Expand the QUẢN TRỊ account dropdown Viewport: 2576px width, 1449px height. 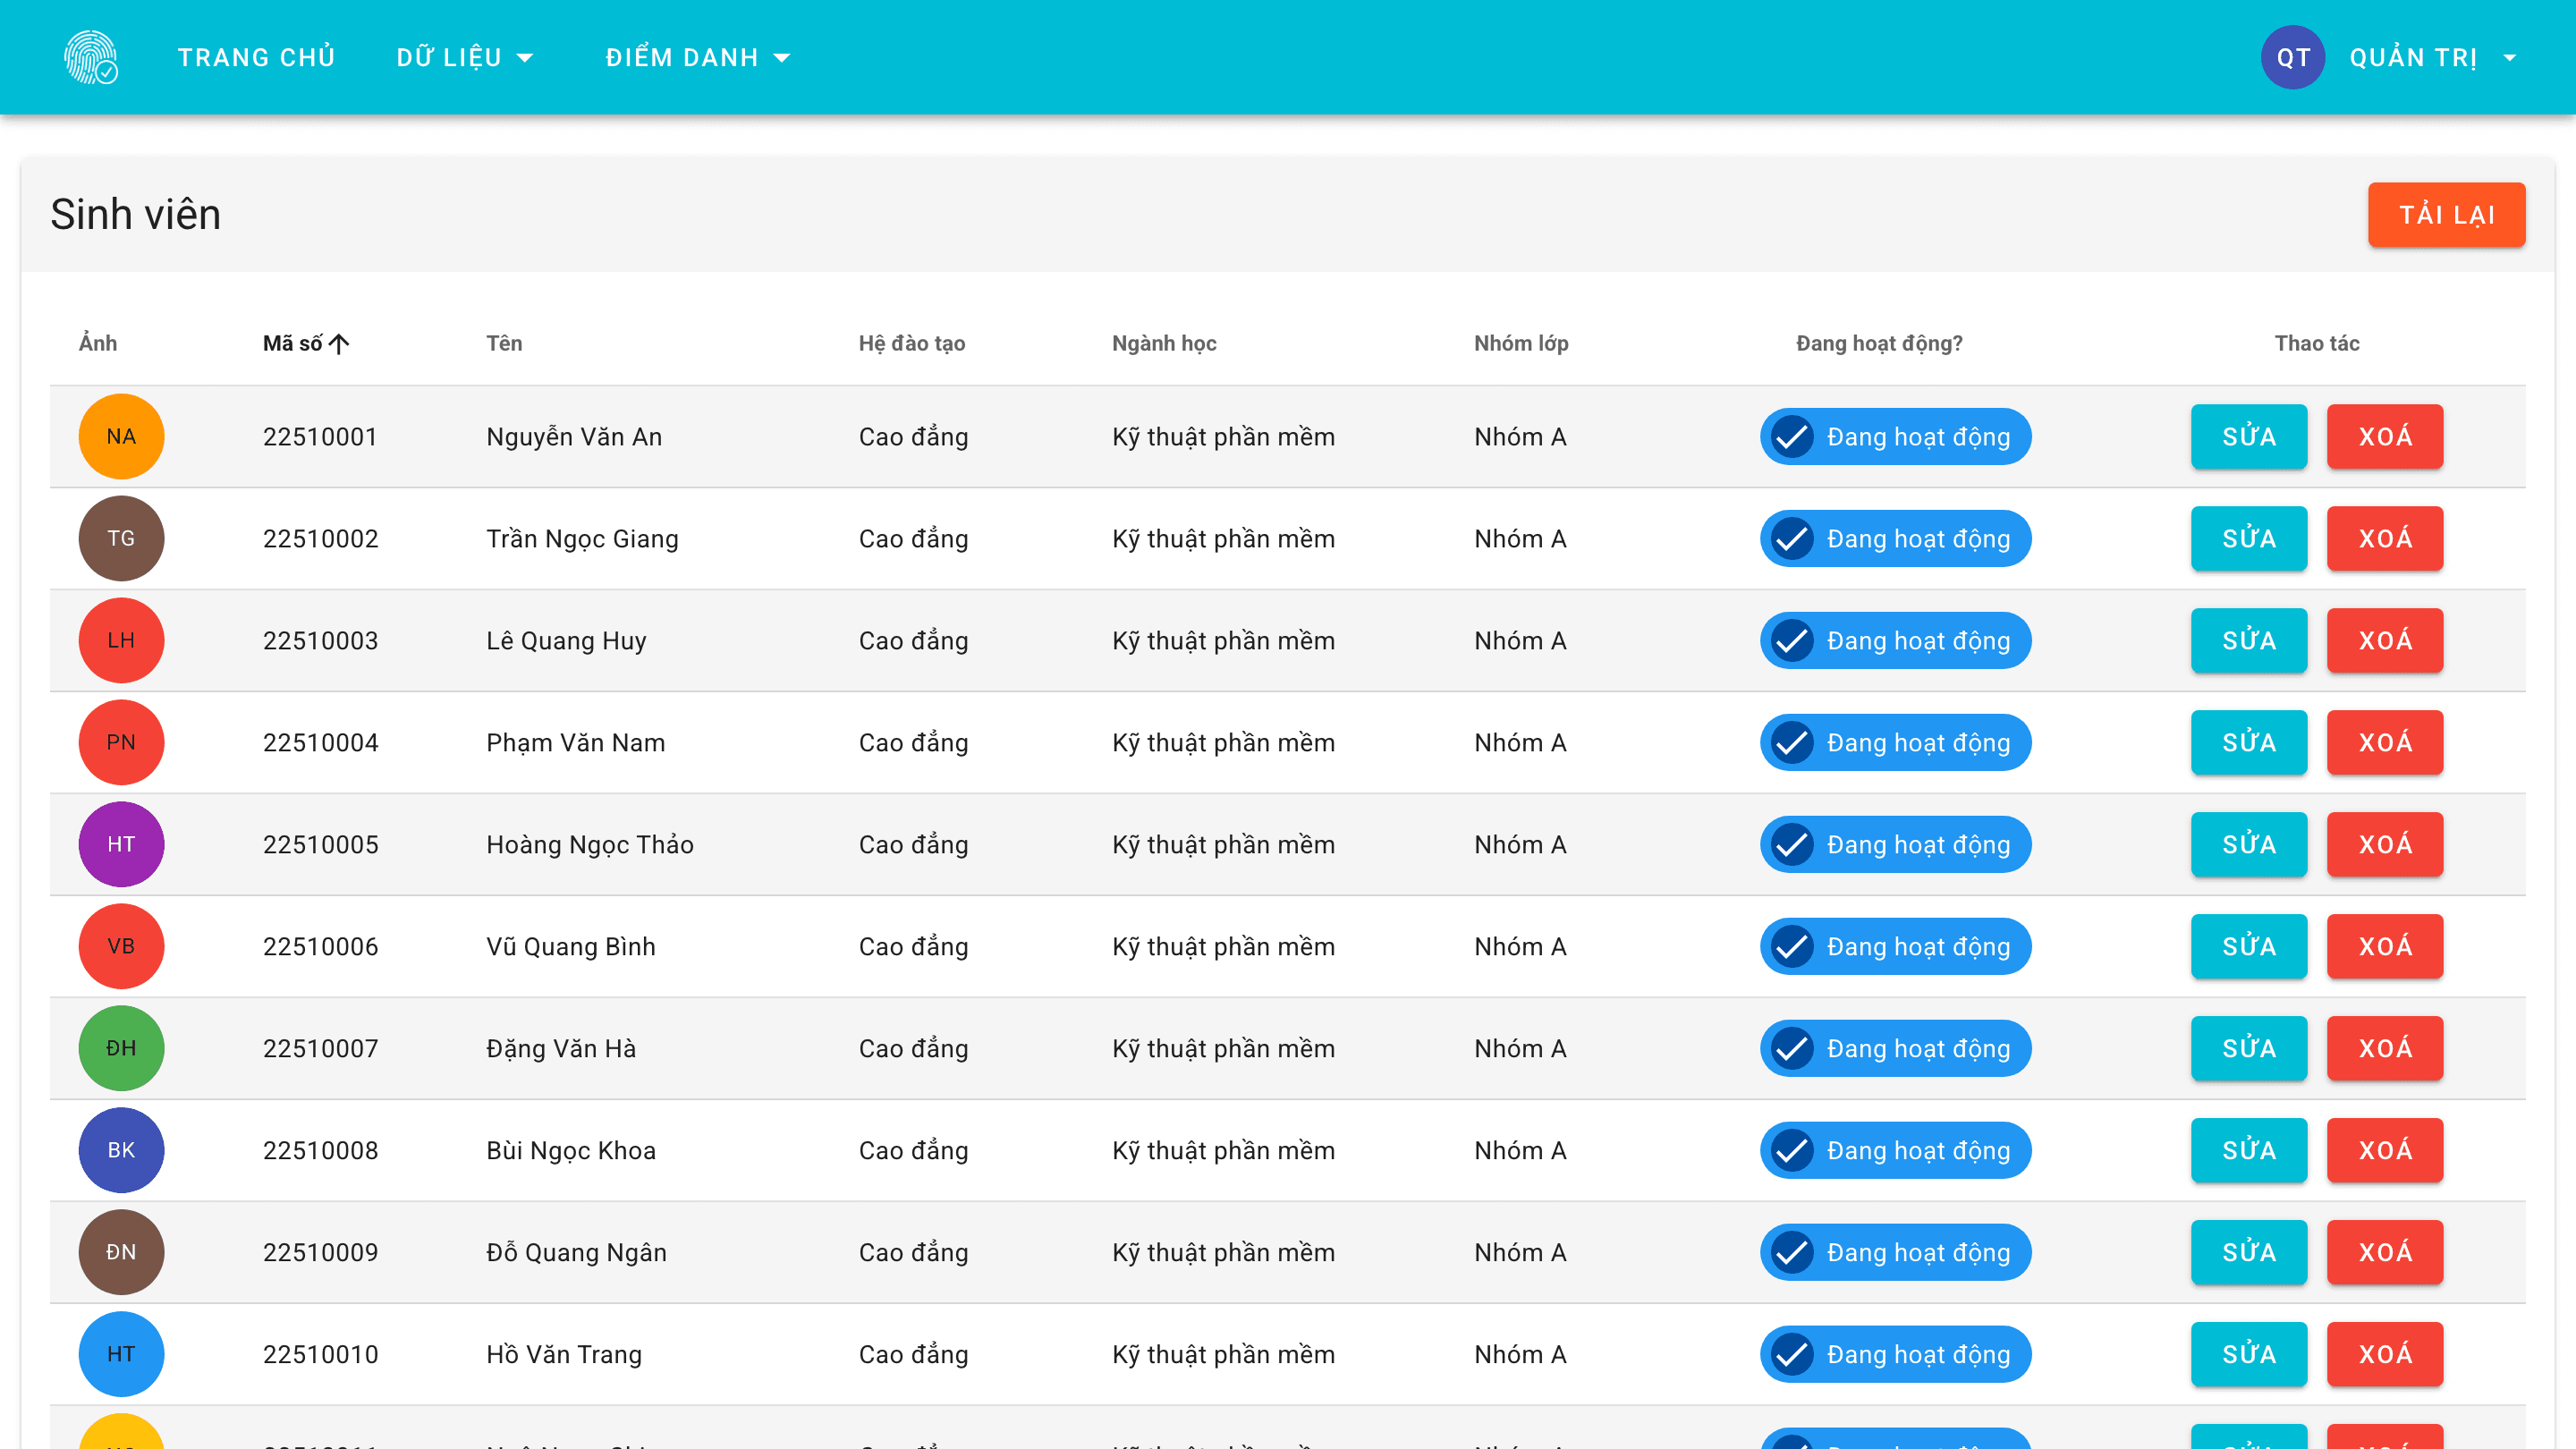coord(2432,57)
